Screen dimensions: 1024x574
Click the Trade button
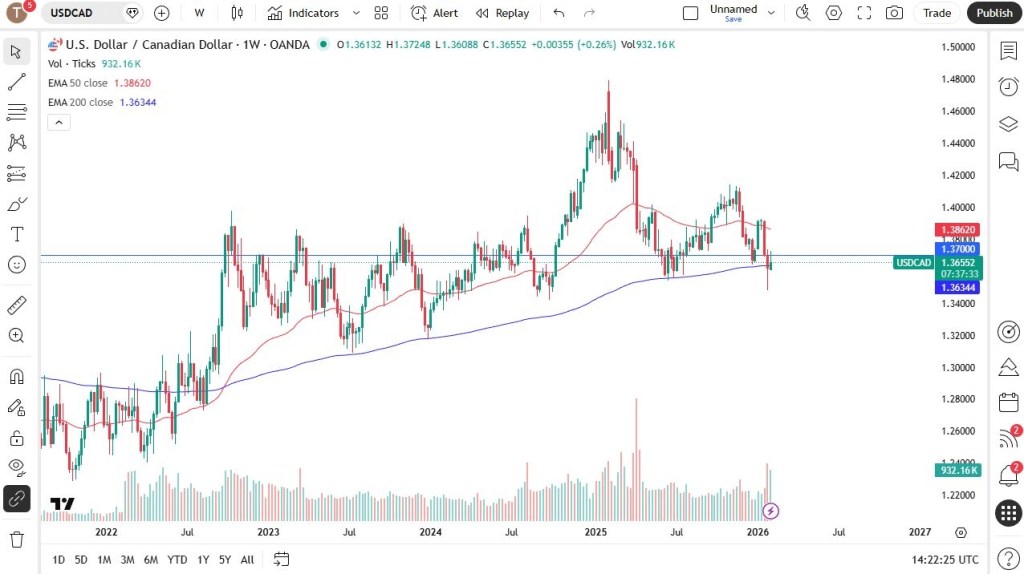937,13
